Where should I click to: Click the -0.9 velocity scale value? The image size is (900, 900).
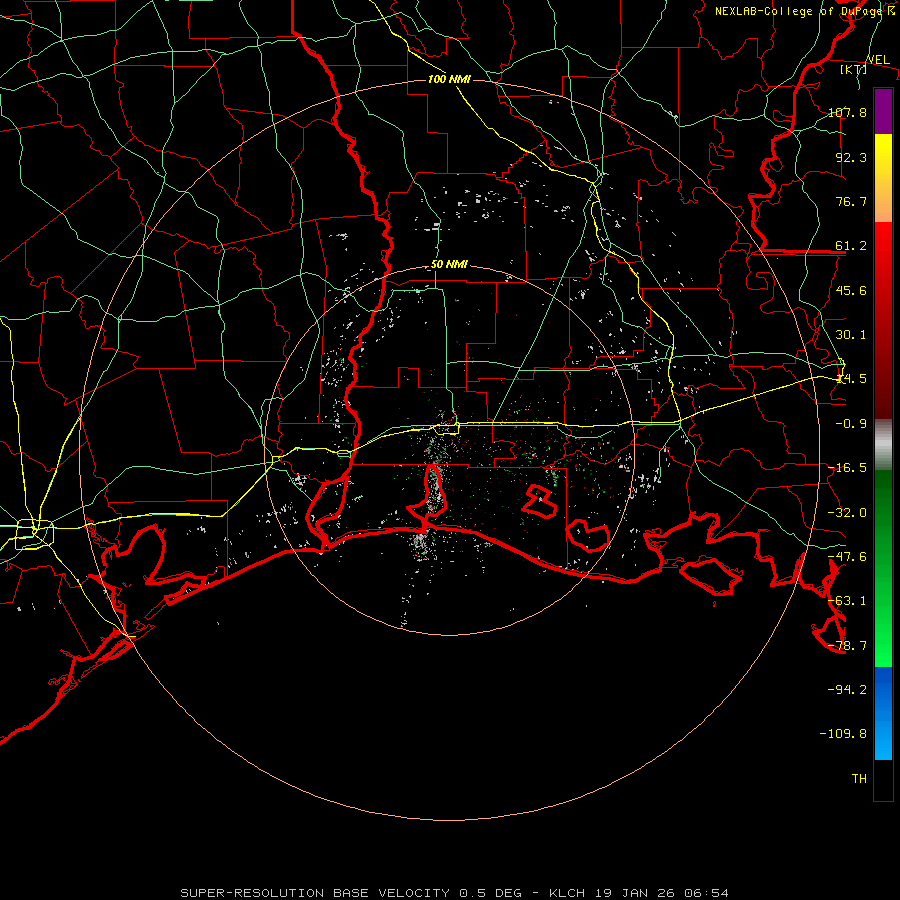coord(851,424)
